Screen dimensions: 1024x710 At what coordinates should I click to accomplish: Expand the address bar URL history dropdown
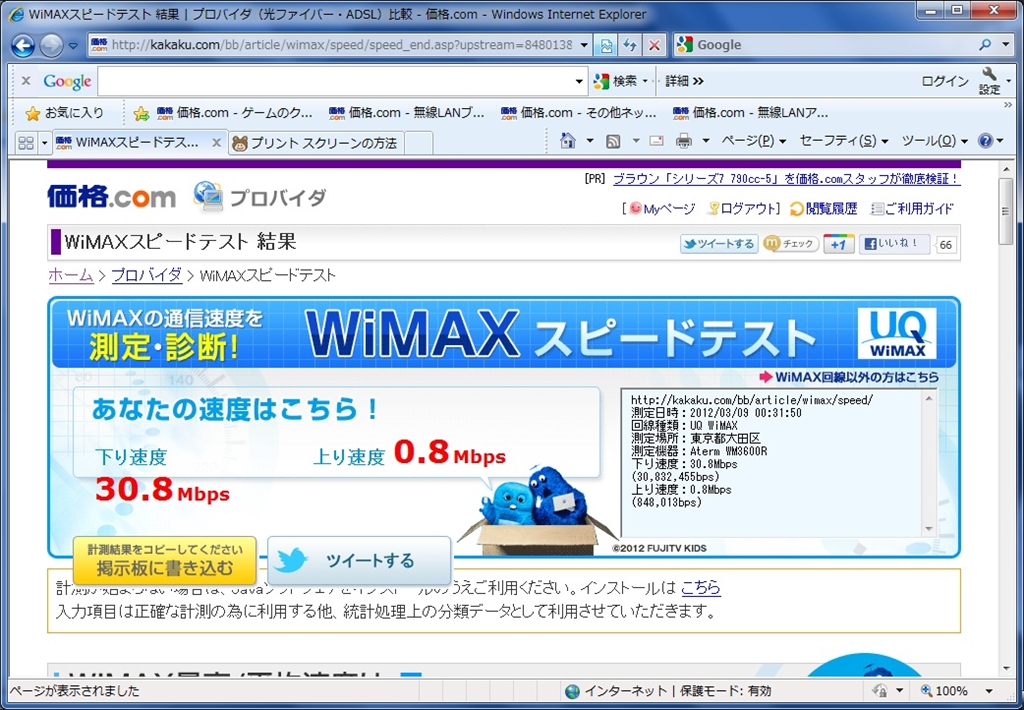click(x=584, y=45)
